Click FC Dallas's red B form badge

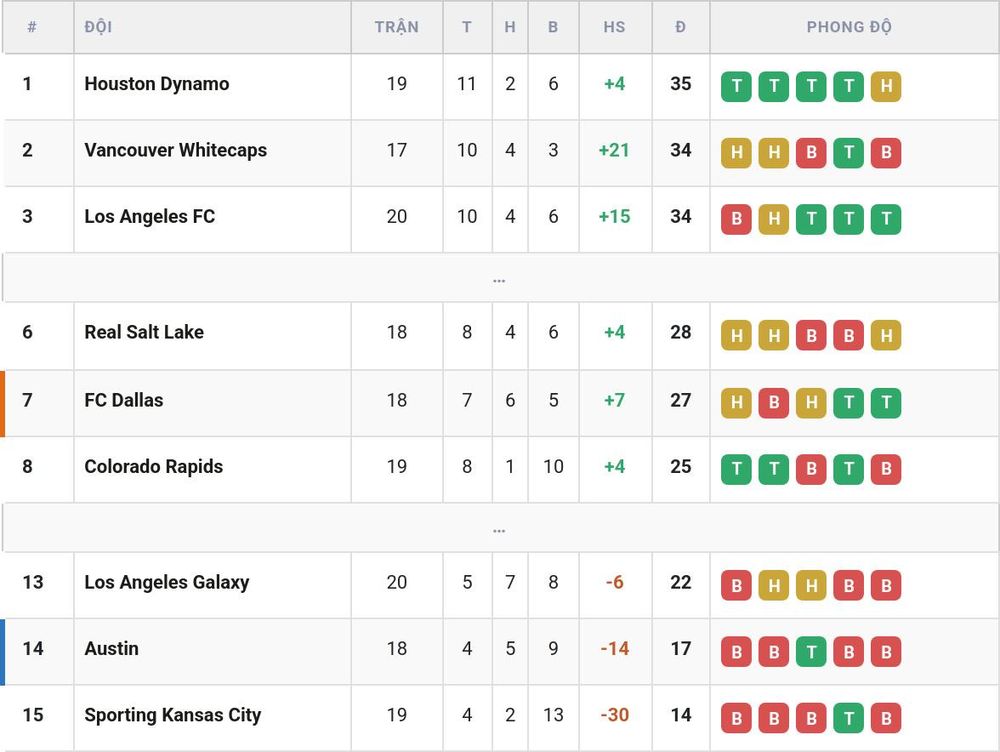click(774, 402)
